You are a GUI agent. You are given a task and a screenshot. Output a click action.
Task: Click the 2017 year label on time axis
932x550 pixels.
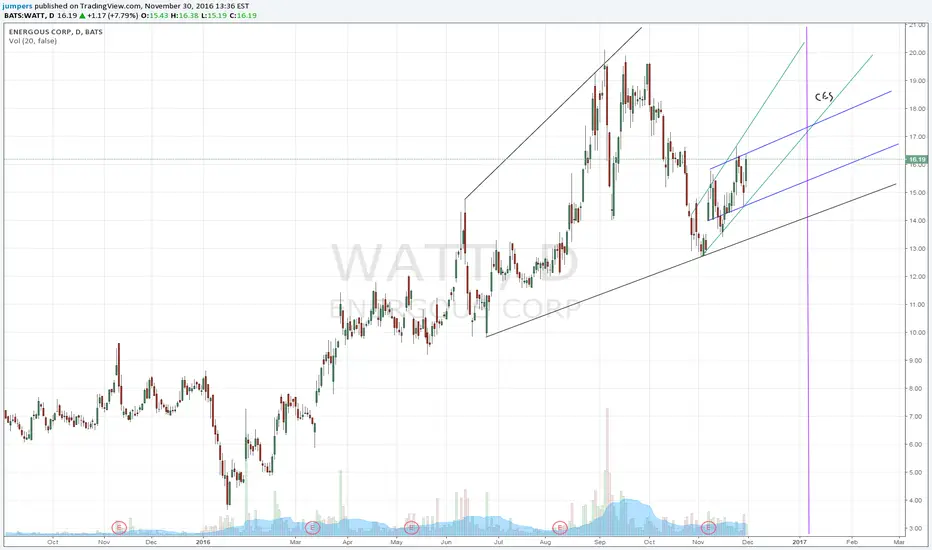point(799,542)
